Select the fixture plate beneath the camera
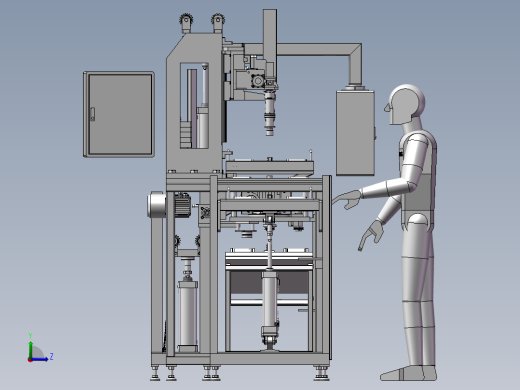520x390 pixels. (270, 166)
